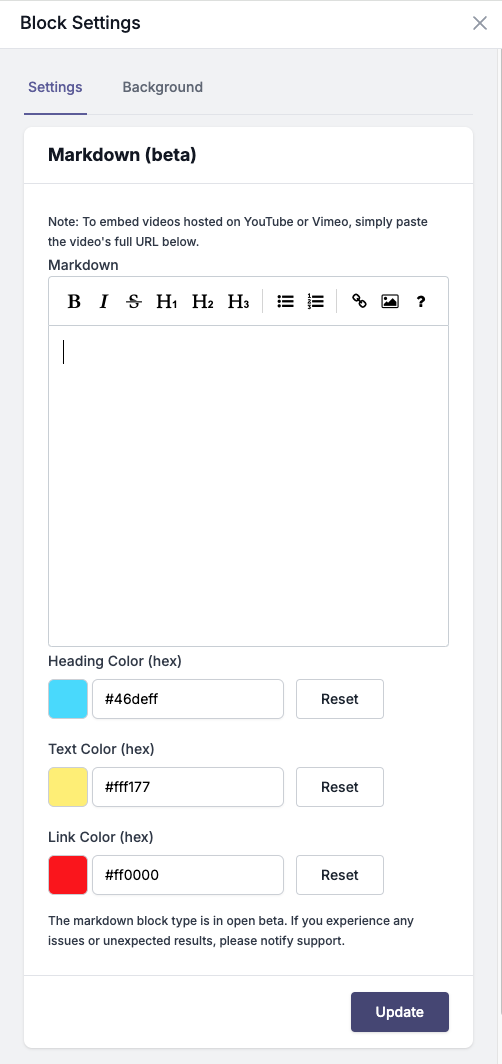Close the Block Settings panel
The image size is (502, 1064).
(x=480, y=23)
